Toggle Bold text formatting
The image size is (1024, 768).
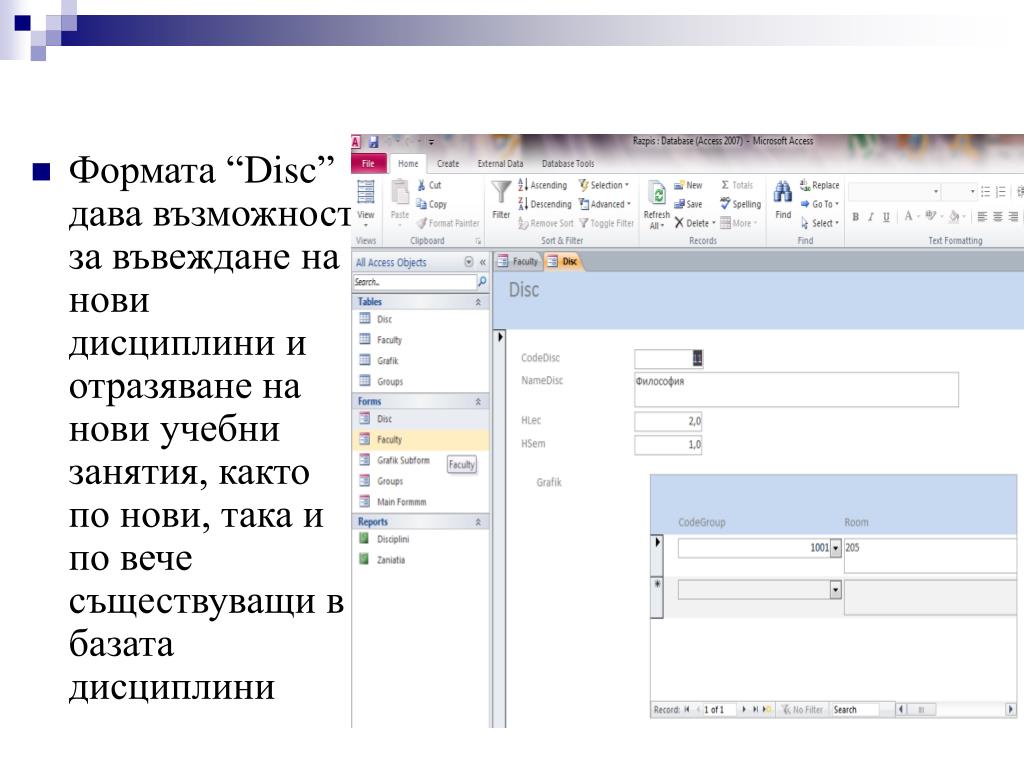pyautogui.click(x=855, y=216)
